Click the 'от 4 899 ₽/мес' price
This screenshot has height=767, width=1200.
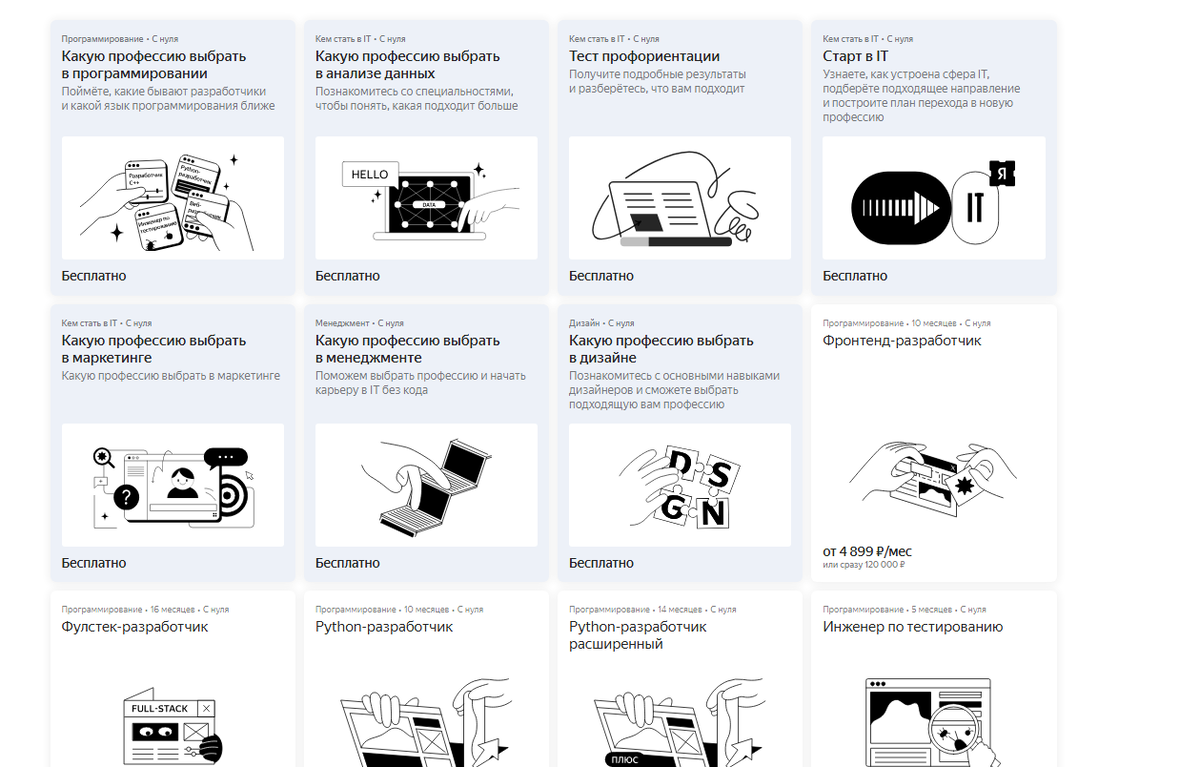tap(867, 551)
